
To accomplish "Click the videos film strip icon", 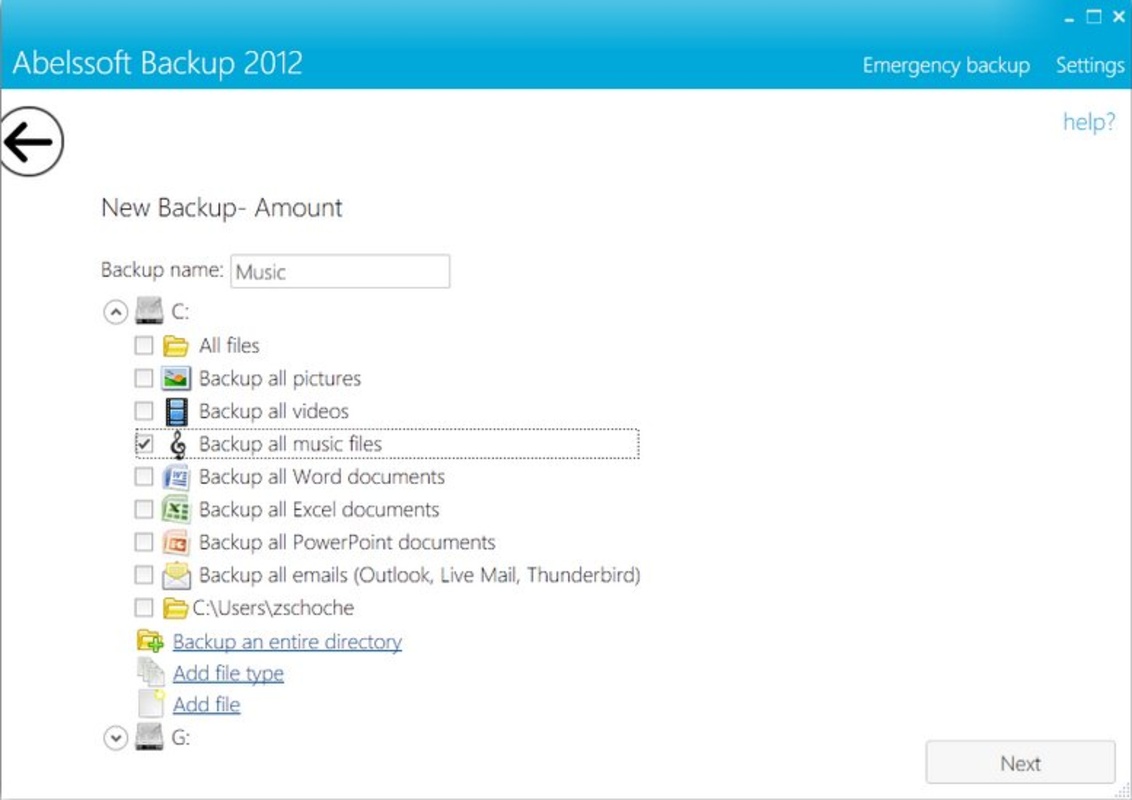I will pos(176,412).
